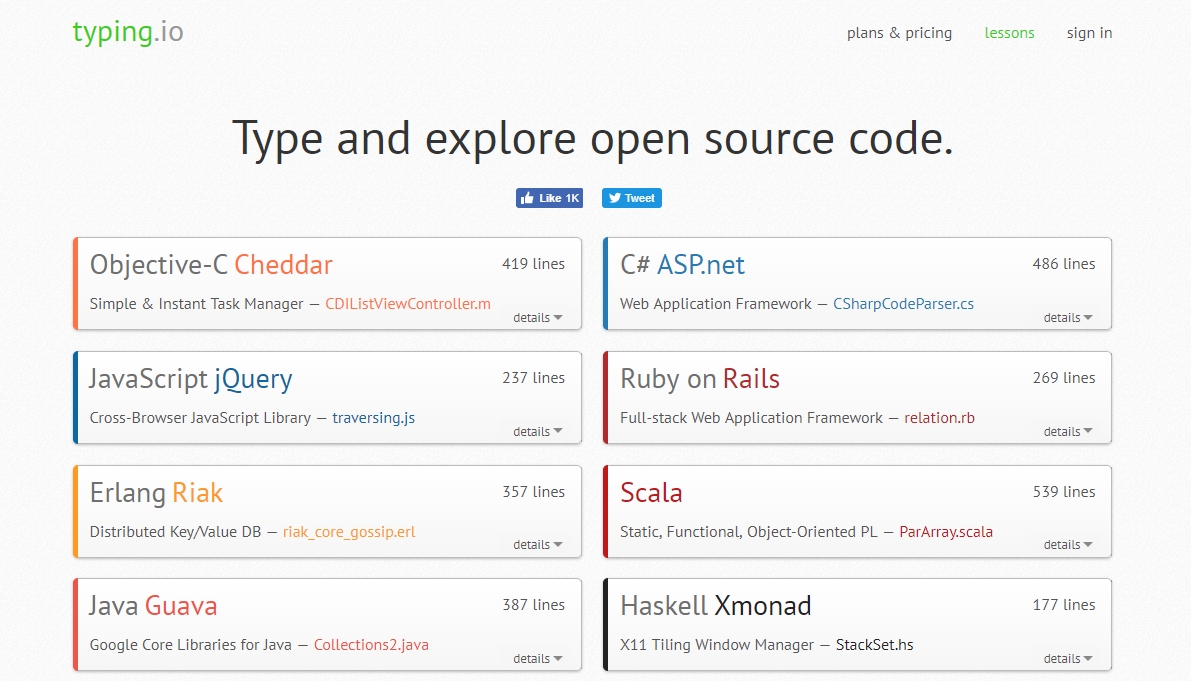The image size is (1191, 681).
Task: Click 'Cross-Browser JavaScript Library' description
Action: click(200, 418)
